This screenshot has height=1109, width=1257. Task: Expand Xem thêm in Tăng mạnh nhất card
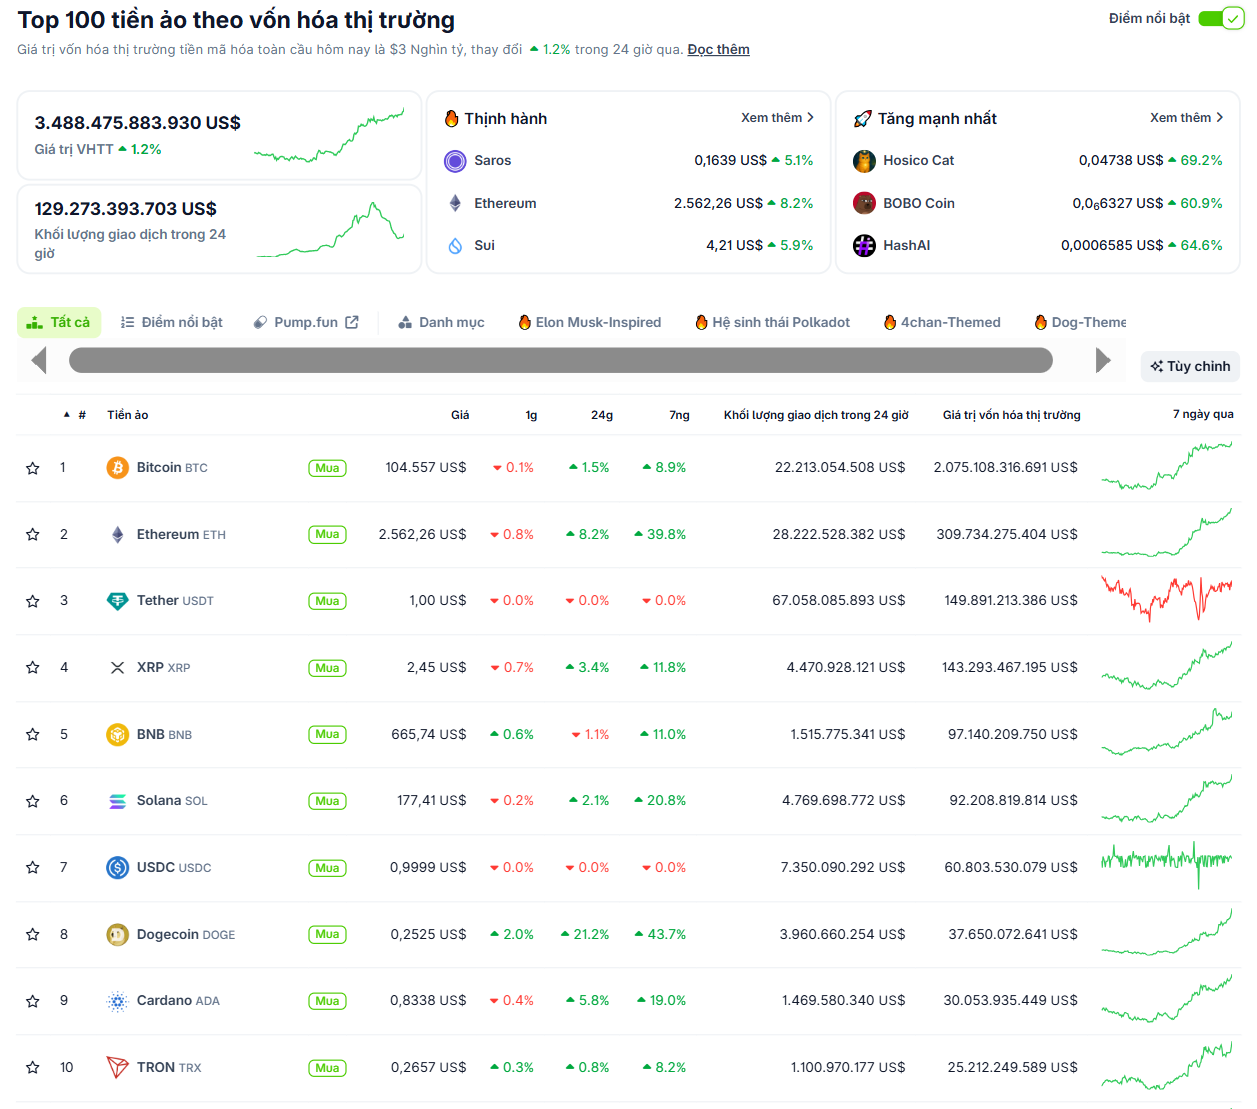(1186, 118)
